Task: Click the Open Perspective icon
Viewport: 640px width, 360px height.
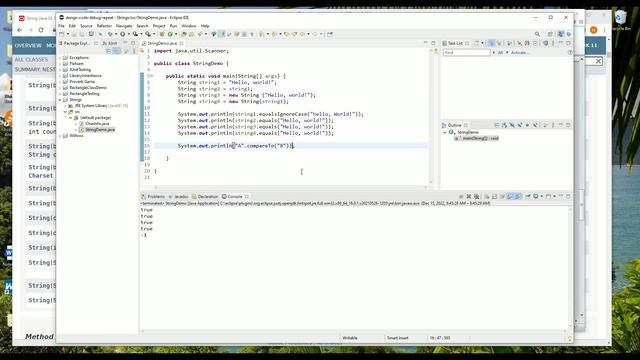Action: pyautogui.click(x=550, y=34)
